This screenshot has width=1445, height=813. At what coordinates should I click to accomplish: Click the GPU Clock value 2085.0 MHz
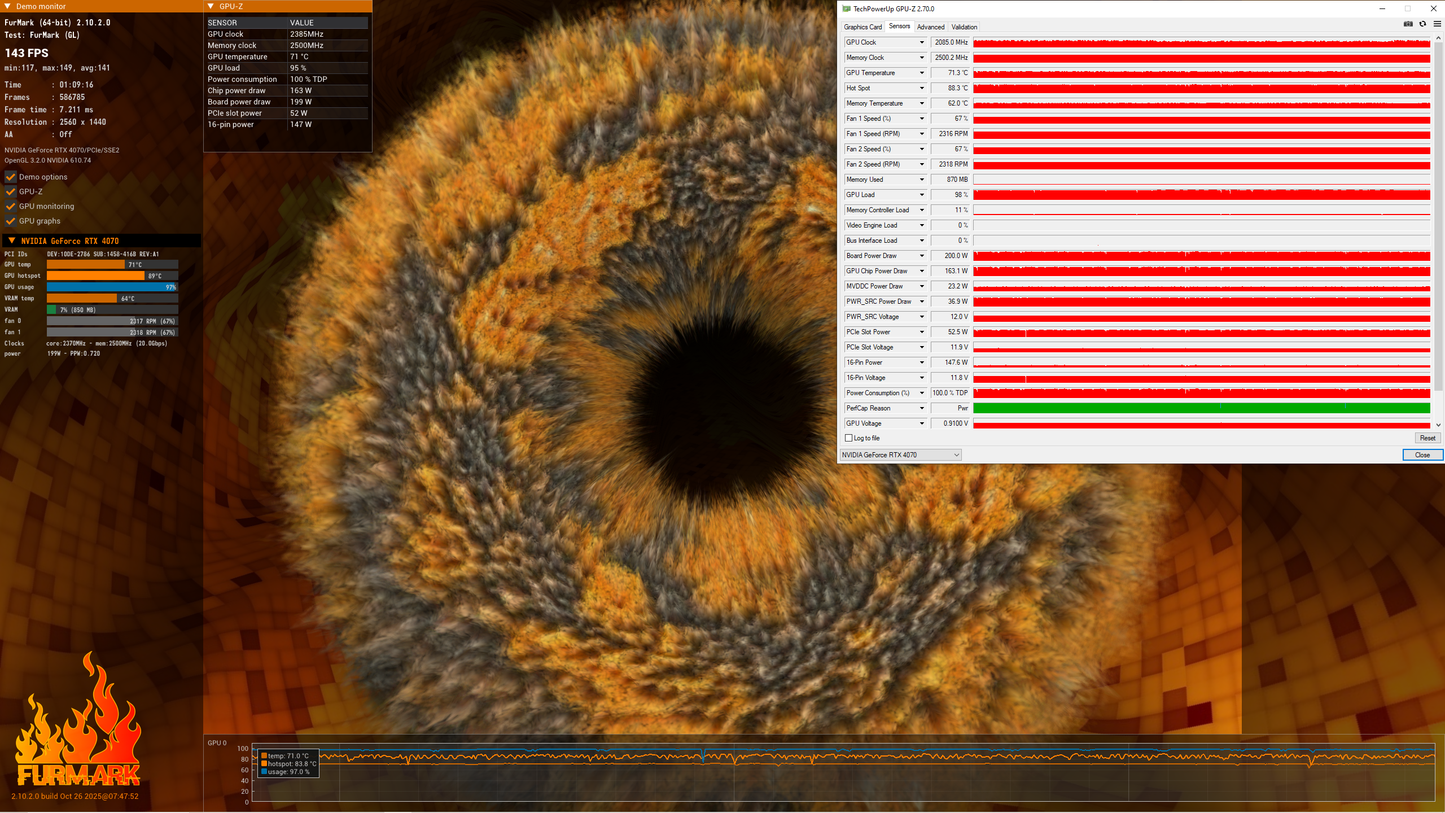[950, 43]
